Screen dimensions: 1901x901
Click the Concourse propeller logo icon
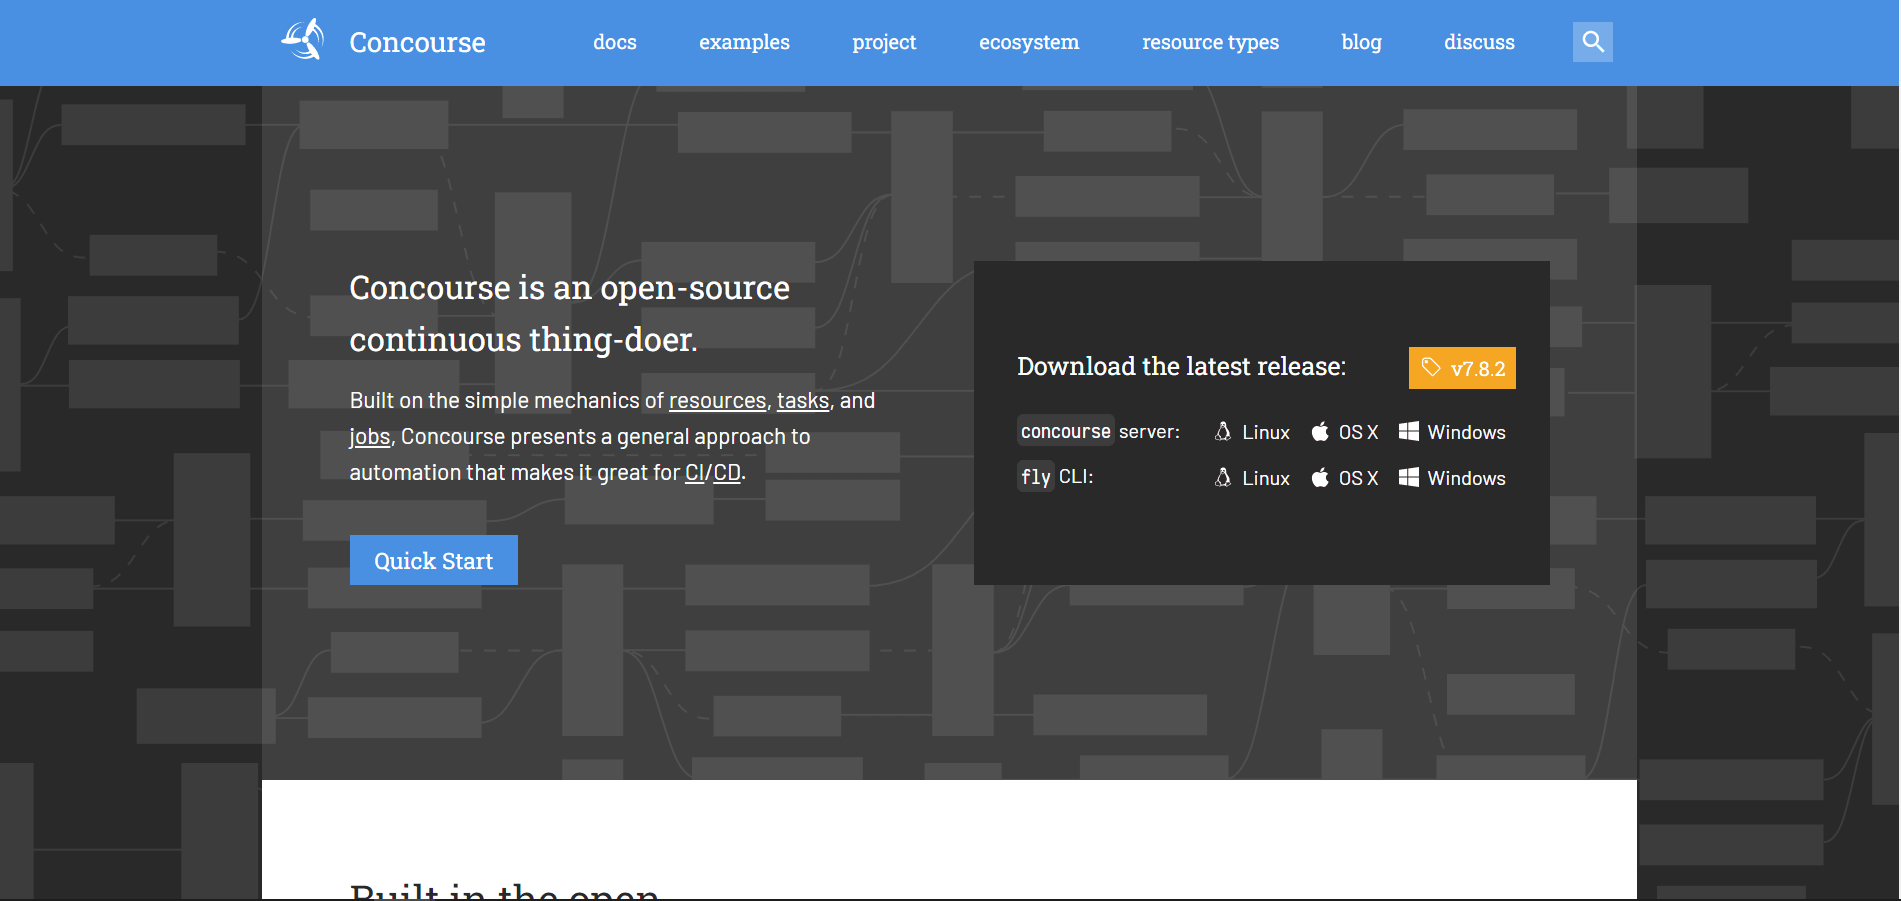[x=303, y=41]
